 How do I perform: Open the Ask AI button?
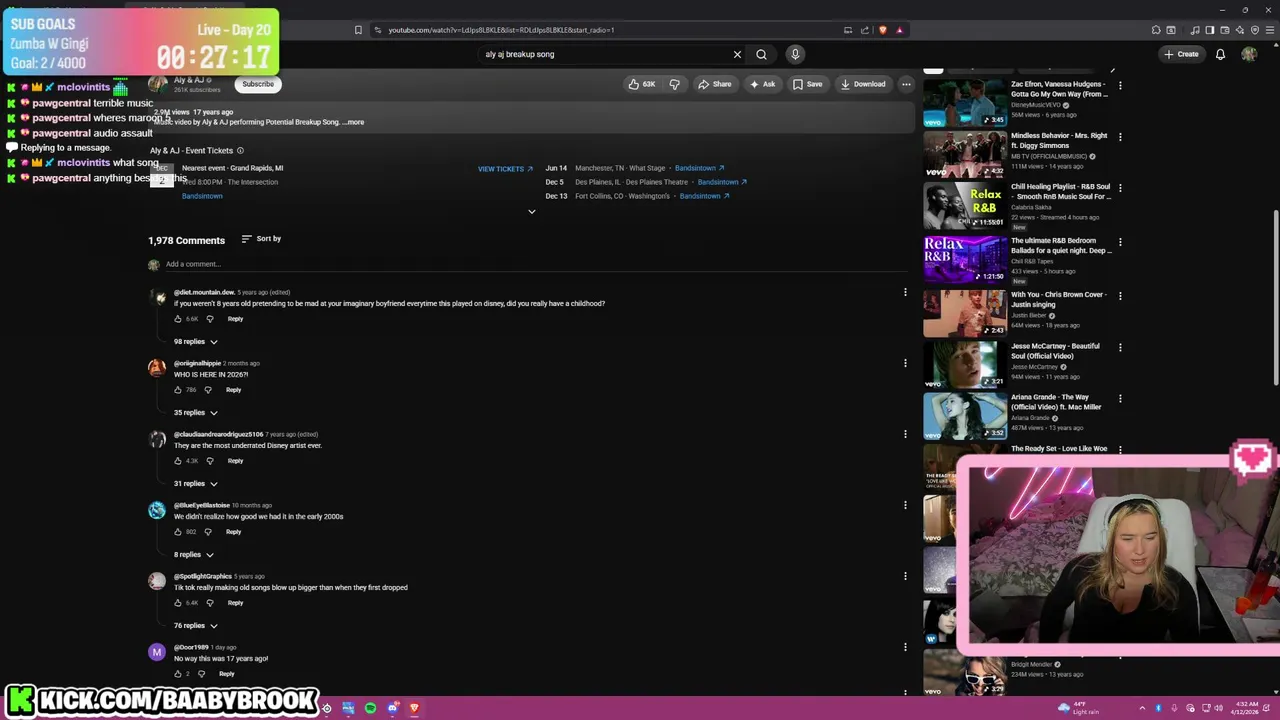762,84
